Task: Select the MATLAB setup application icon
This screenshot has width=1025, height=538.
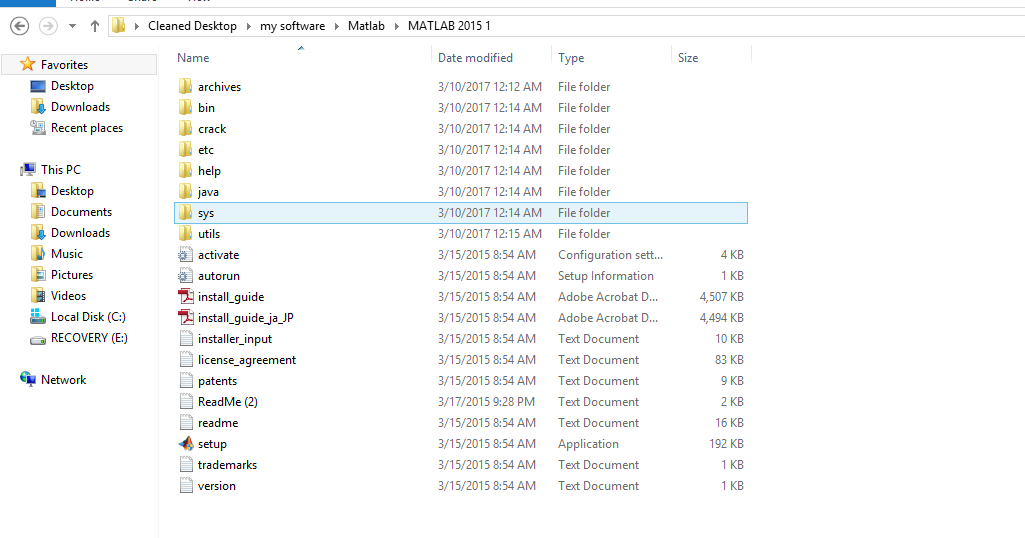Action: pos(186,443)
